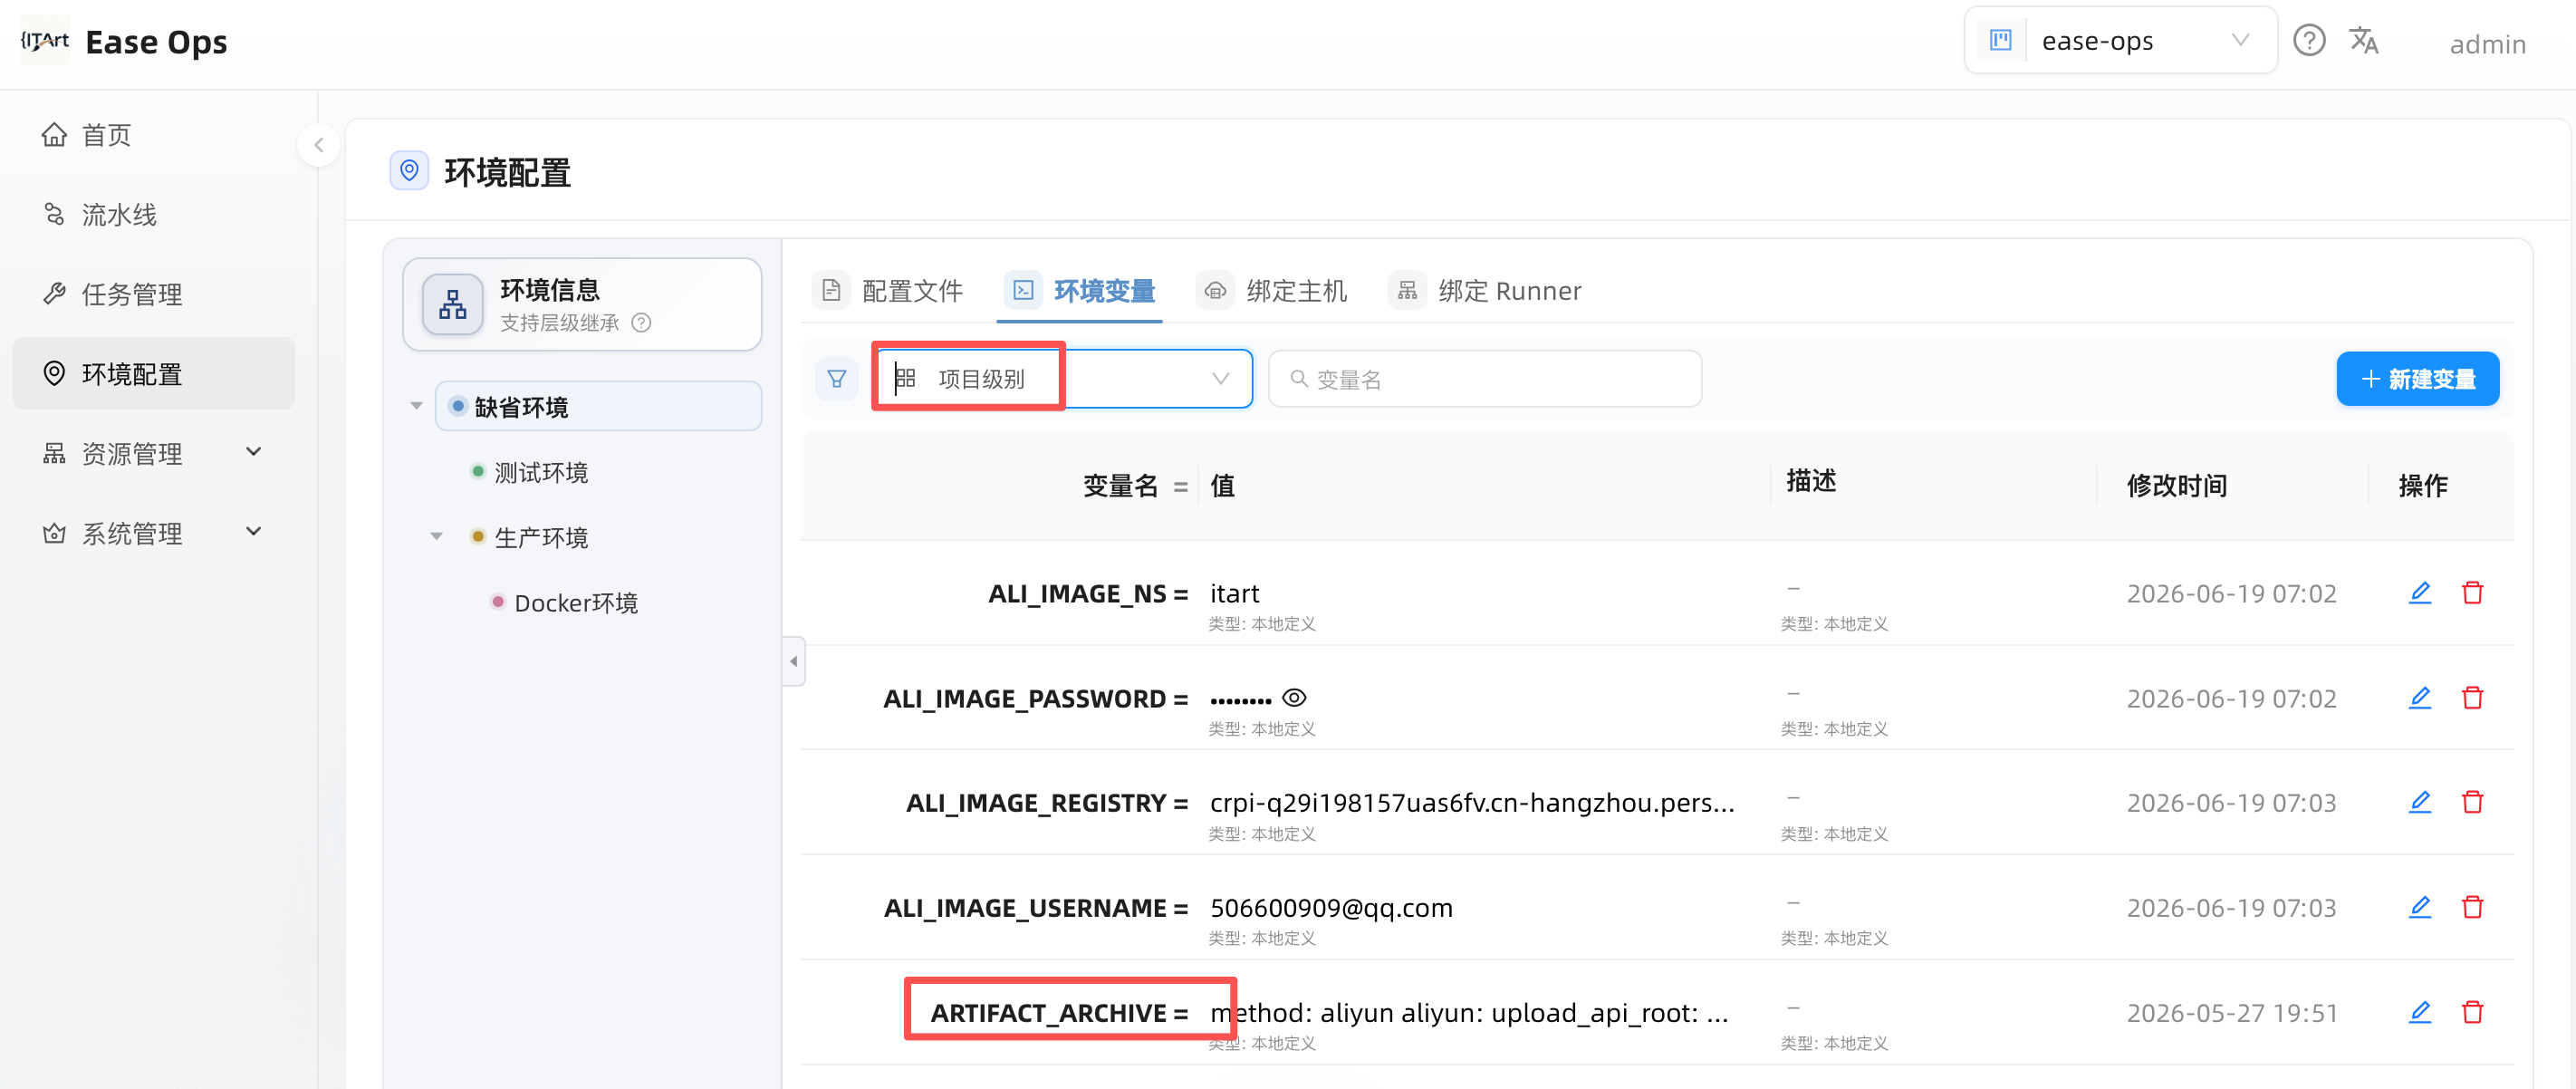Open the 项目级别 level dropdown
This screenshot has width=2576, height=1089.
[x=1063, y=379]
